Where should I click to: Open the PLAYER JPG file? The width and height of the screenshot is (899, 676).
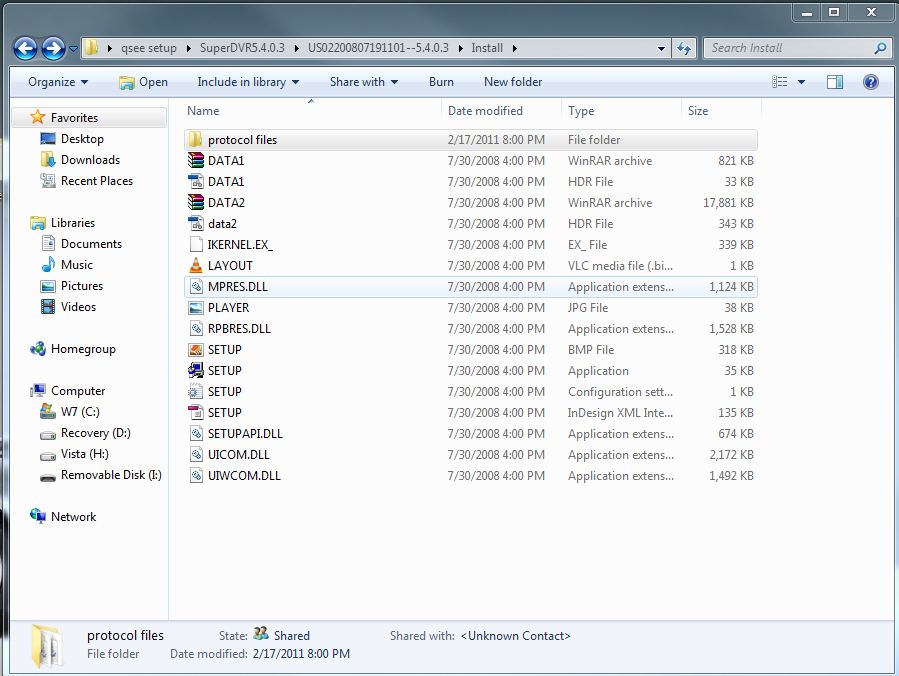(x=228, y=308)
